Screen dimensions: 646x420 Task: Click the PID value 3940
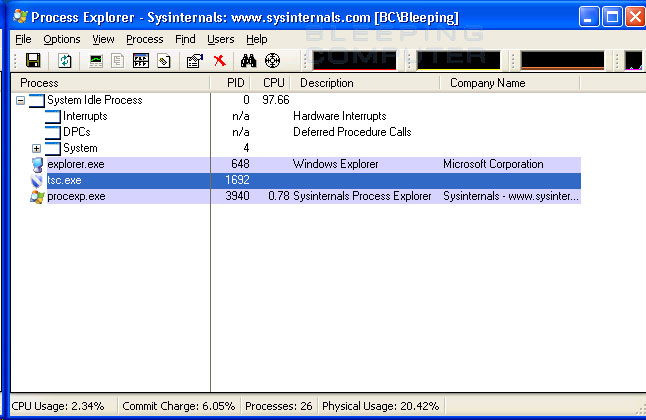tap(237, 196)
